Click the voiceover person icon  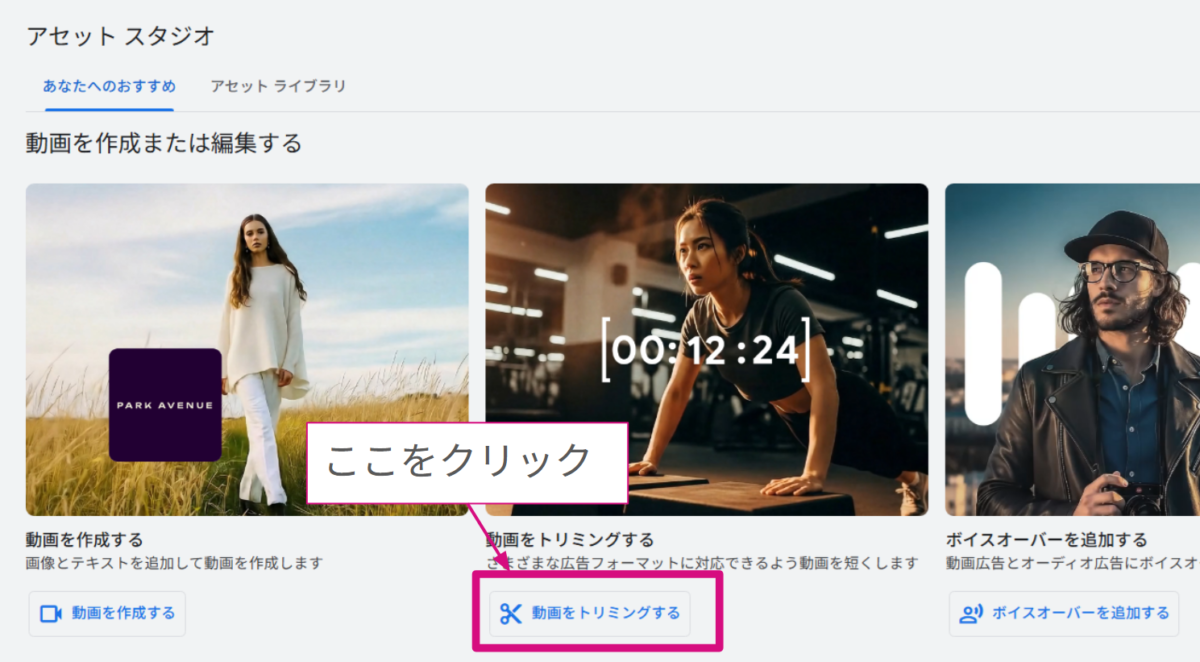971,614
